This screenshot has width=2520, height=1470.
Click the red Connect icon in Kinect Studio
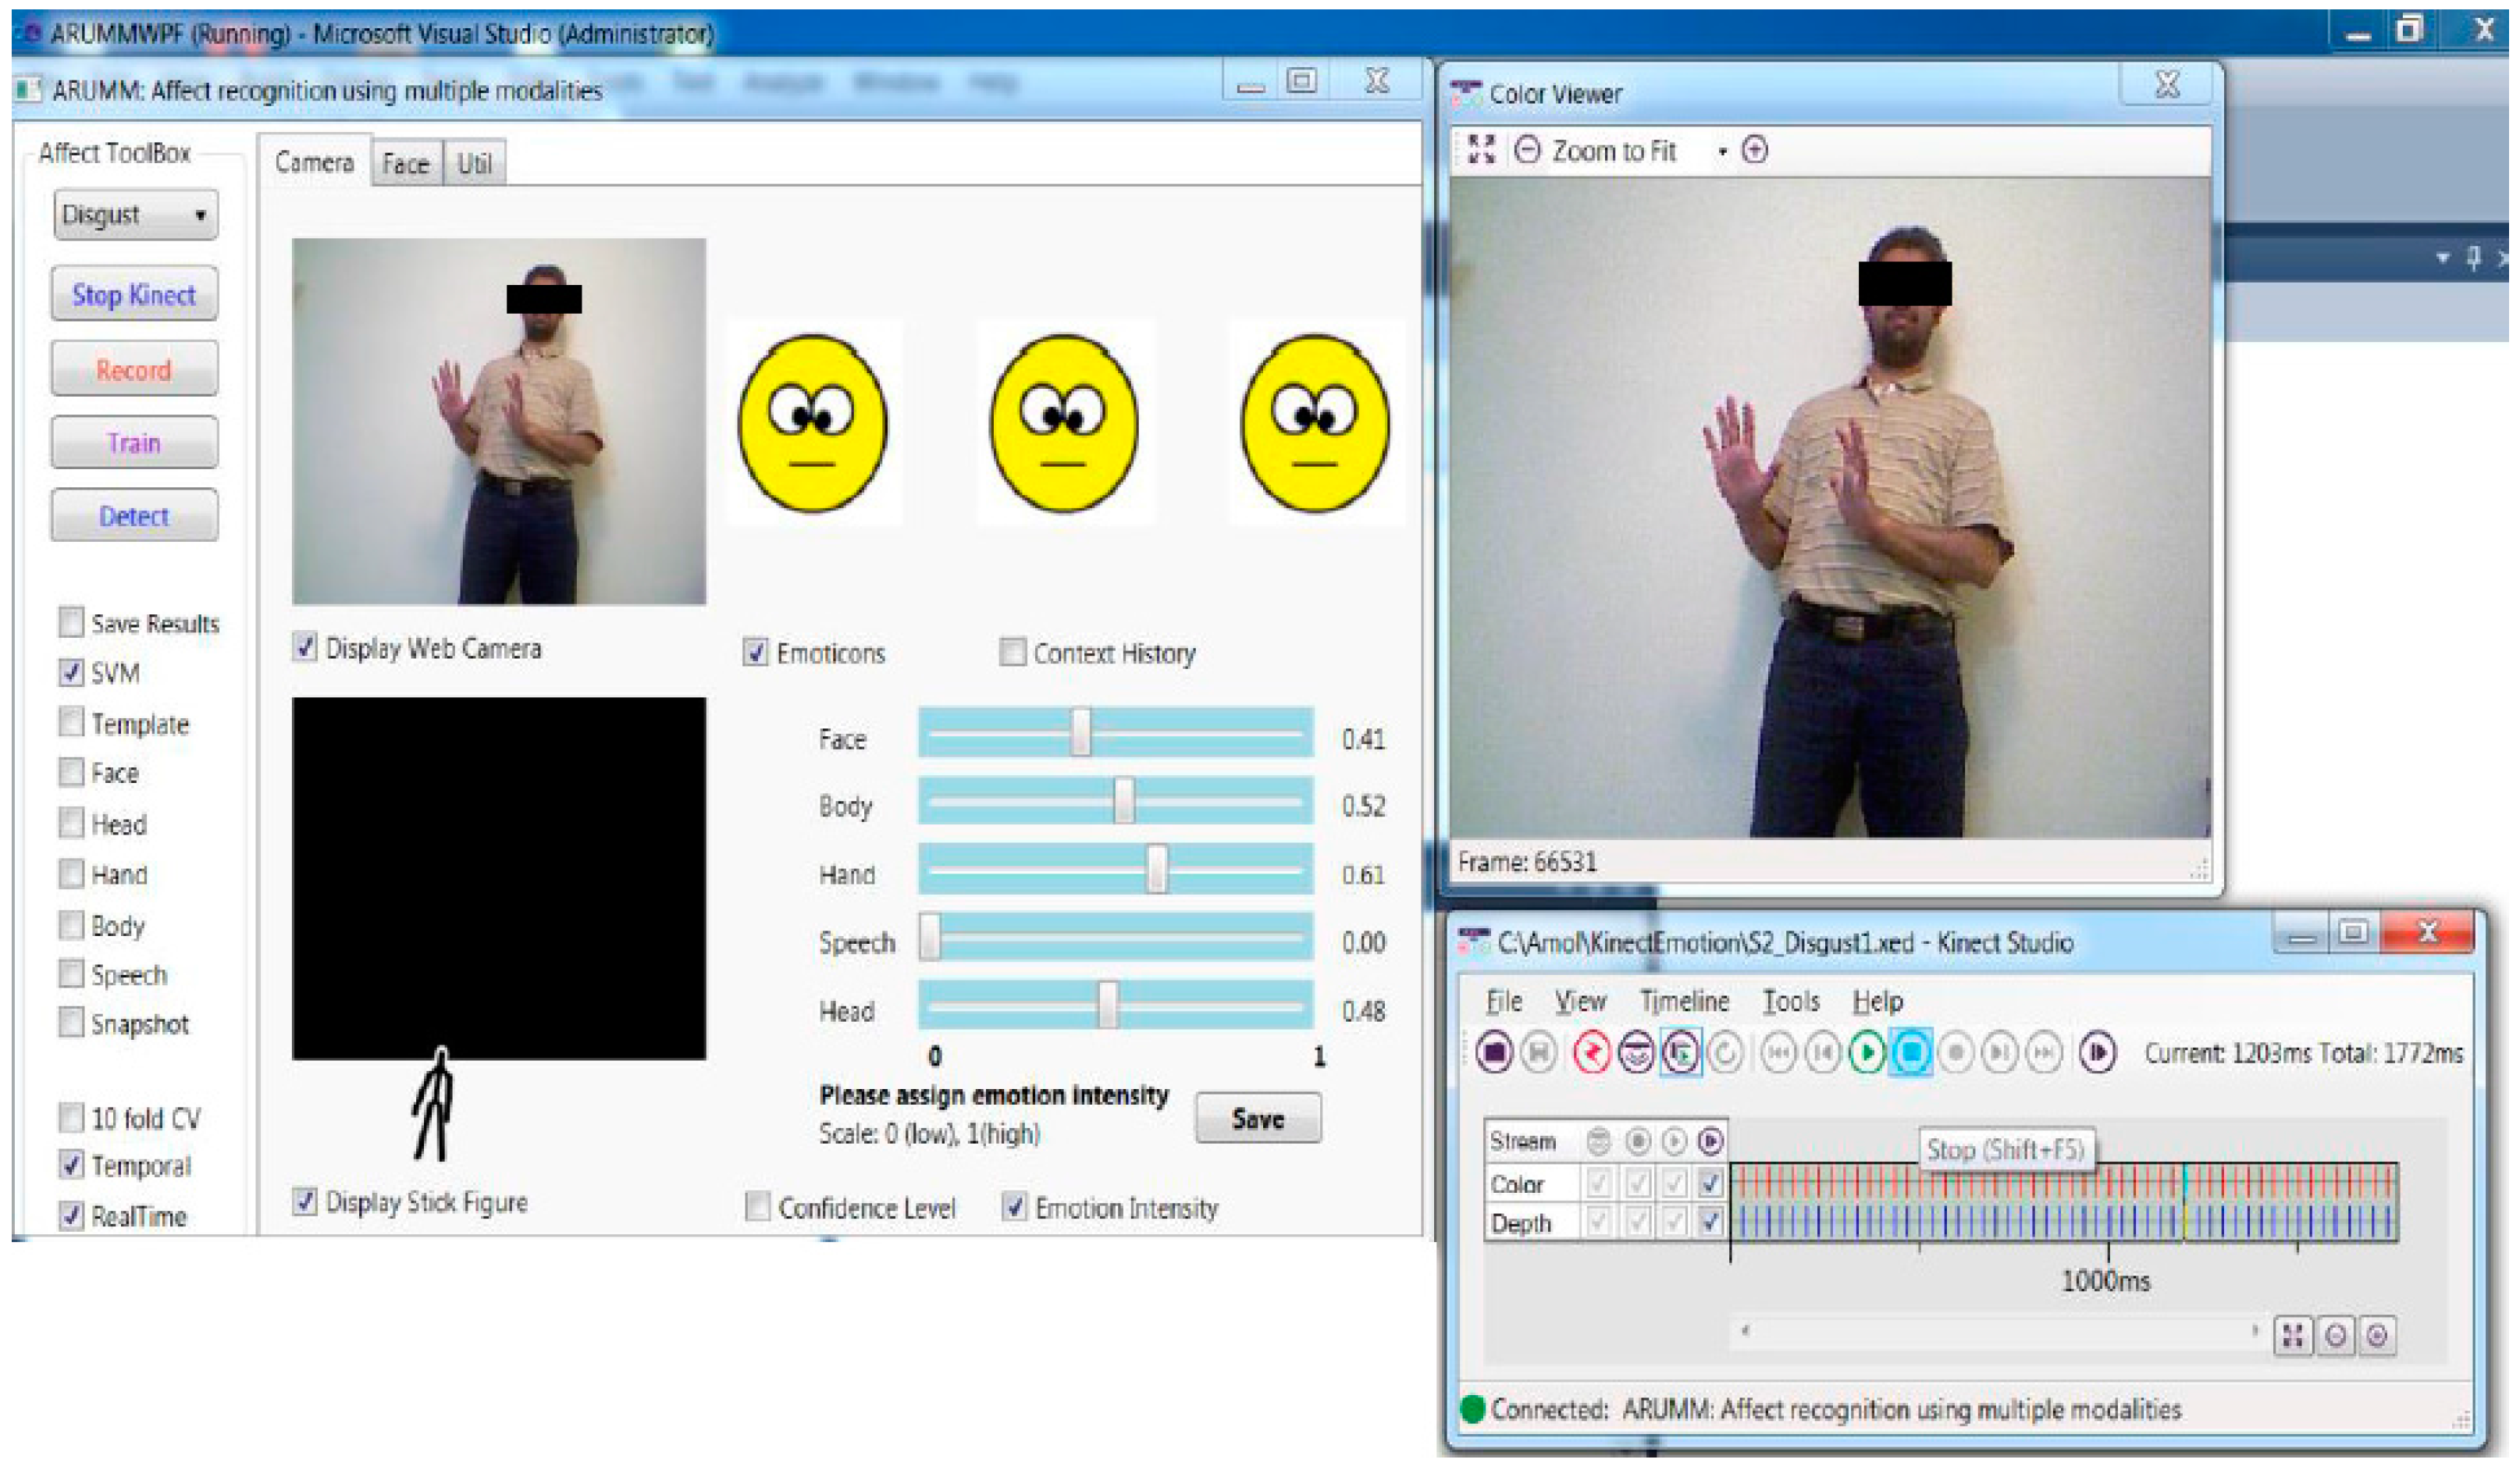[1591, 1052]
